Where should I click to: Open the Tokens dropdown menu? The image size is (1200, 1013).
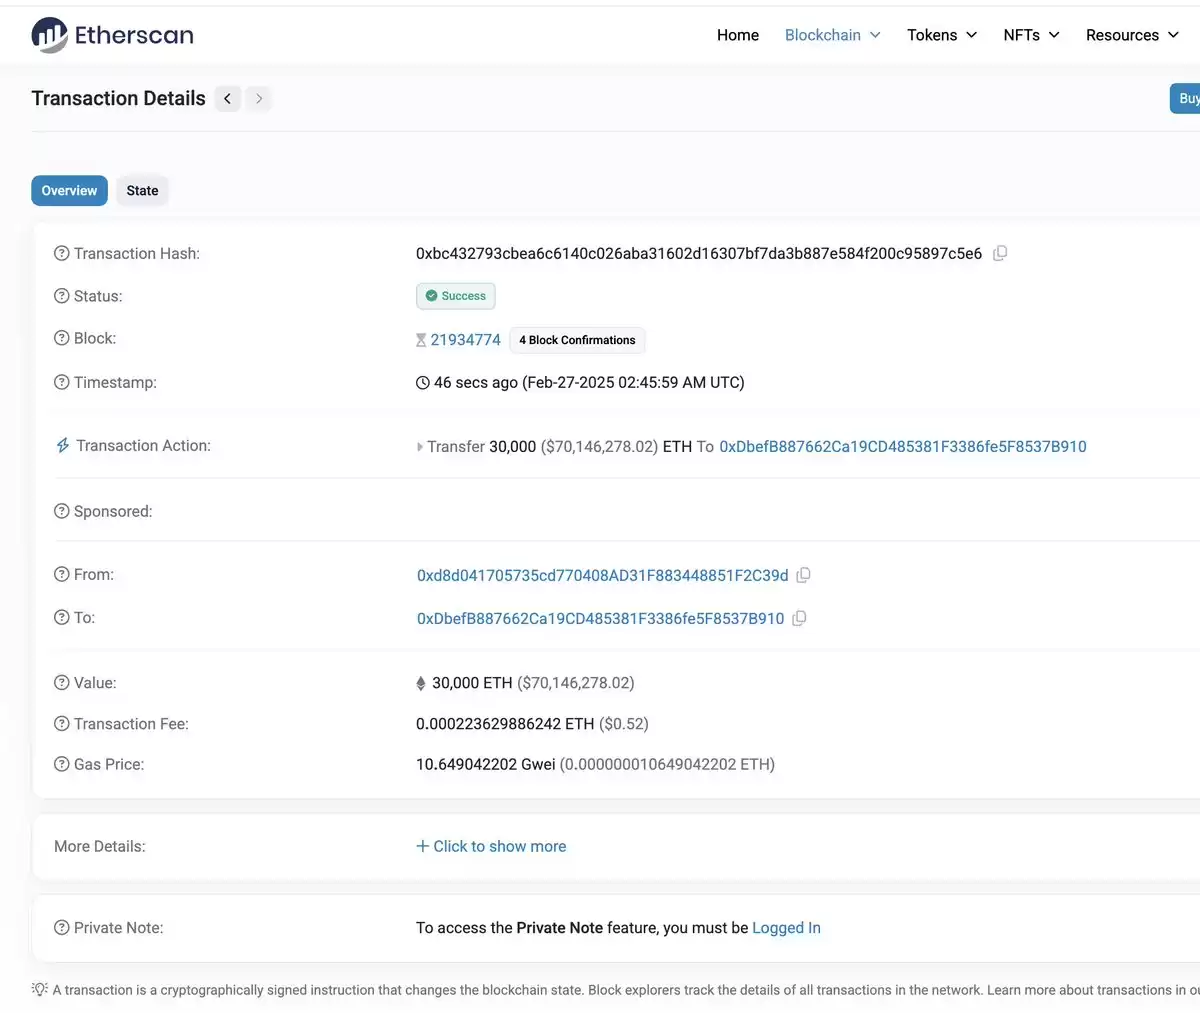tap(942, 35)
